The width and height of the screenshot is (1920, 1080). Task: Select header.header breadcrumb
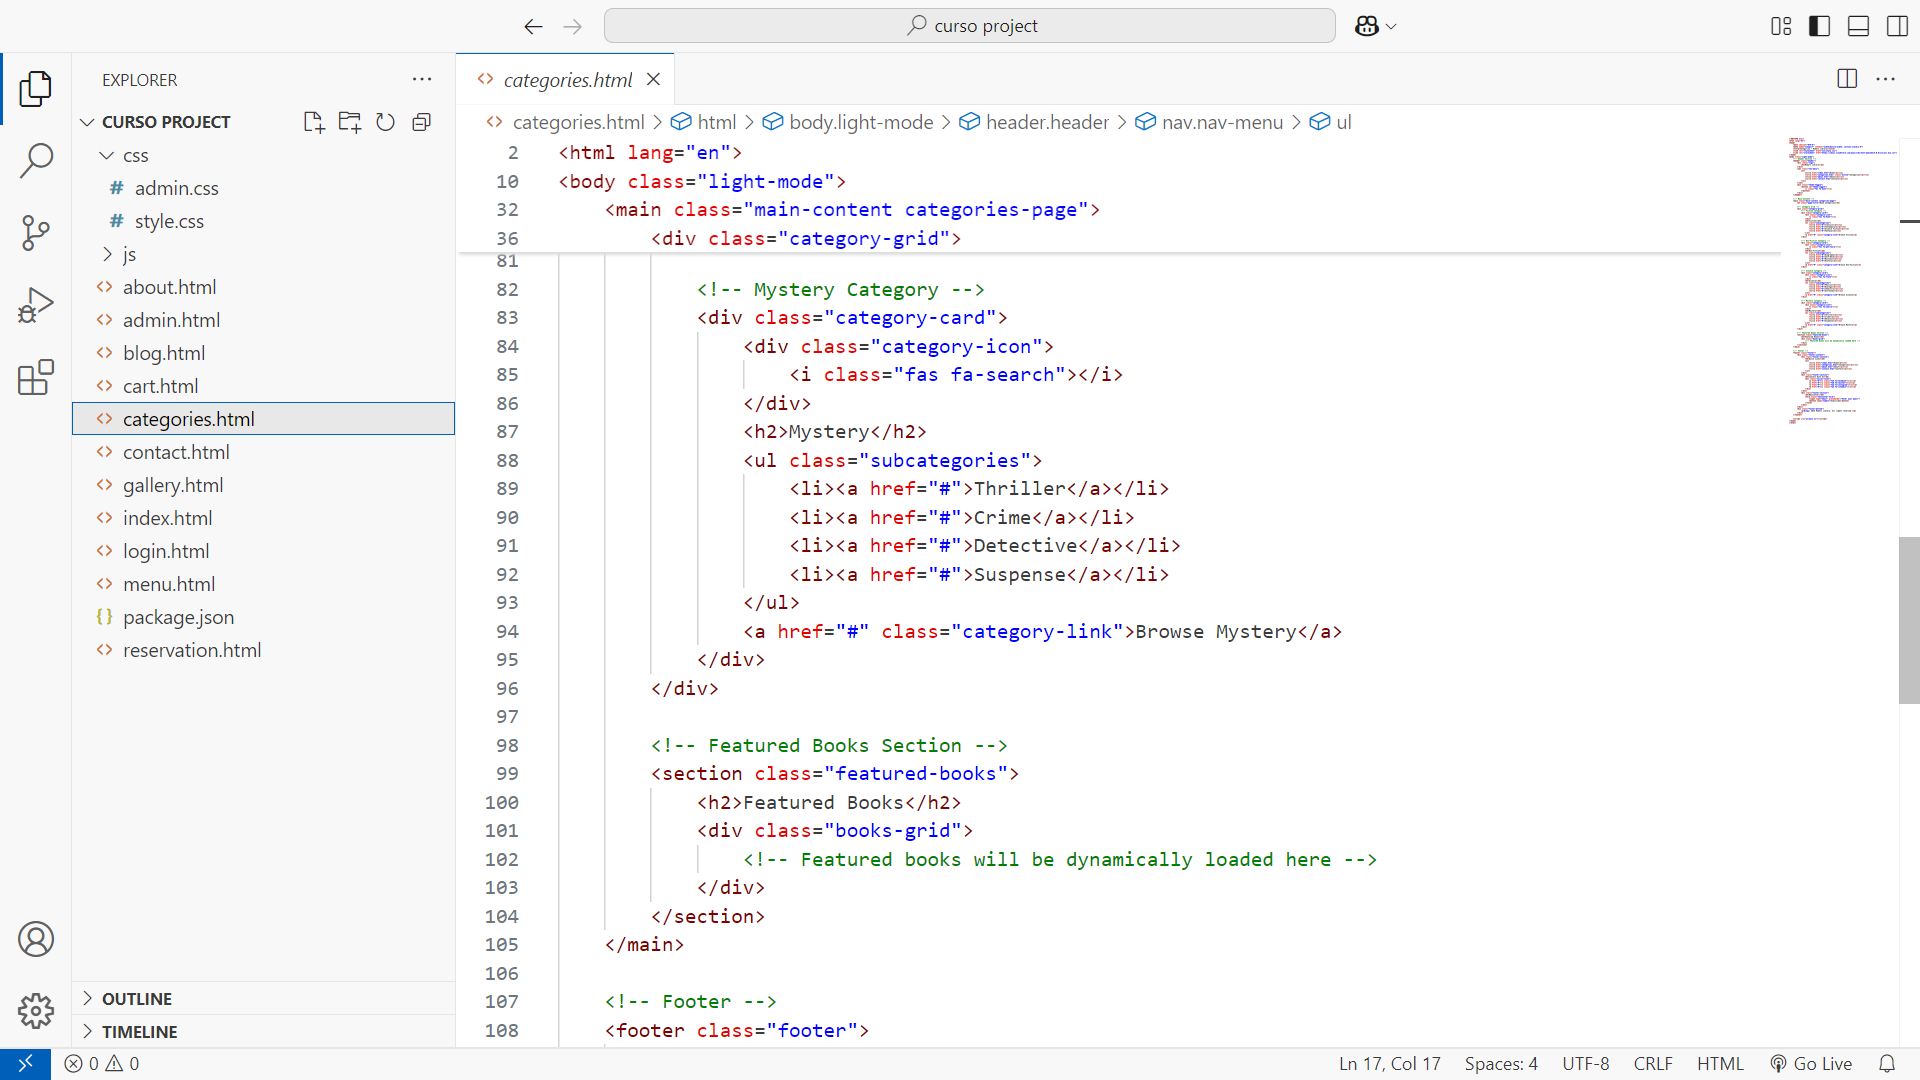point(1034,122)
